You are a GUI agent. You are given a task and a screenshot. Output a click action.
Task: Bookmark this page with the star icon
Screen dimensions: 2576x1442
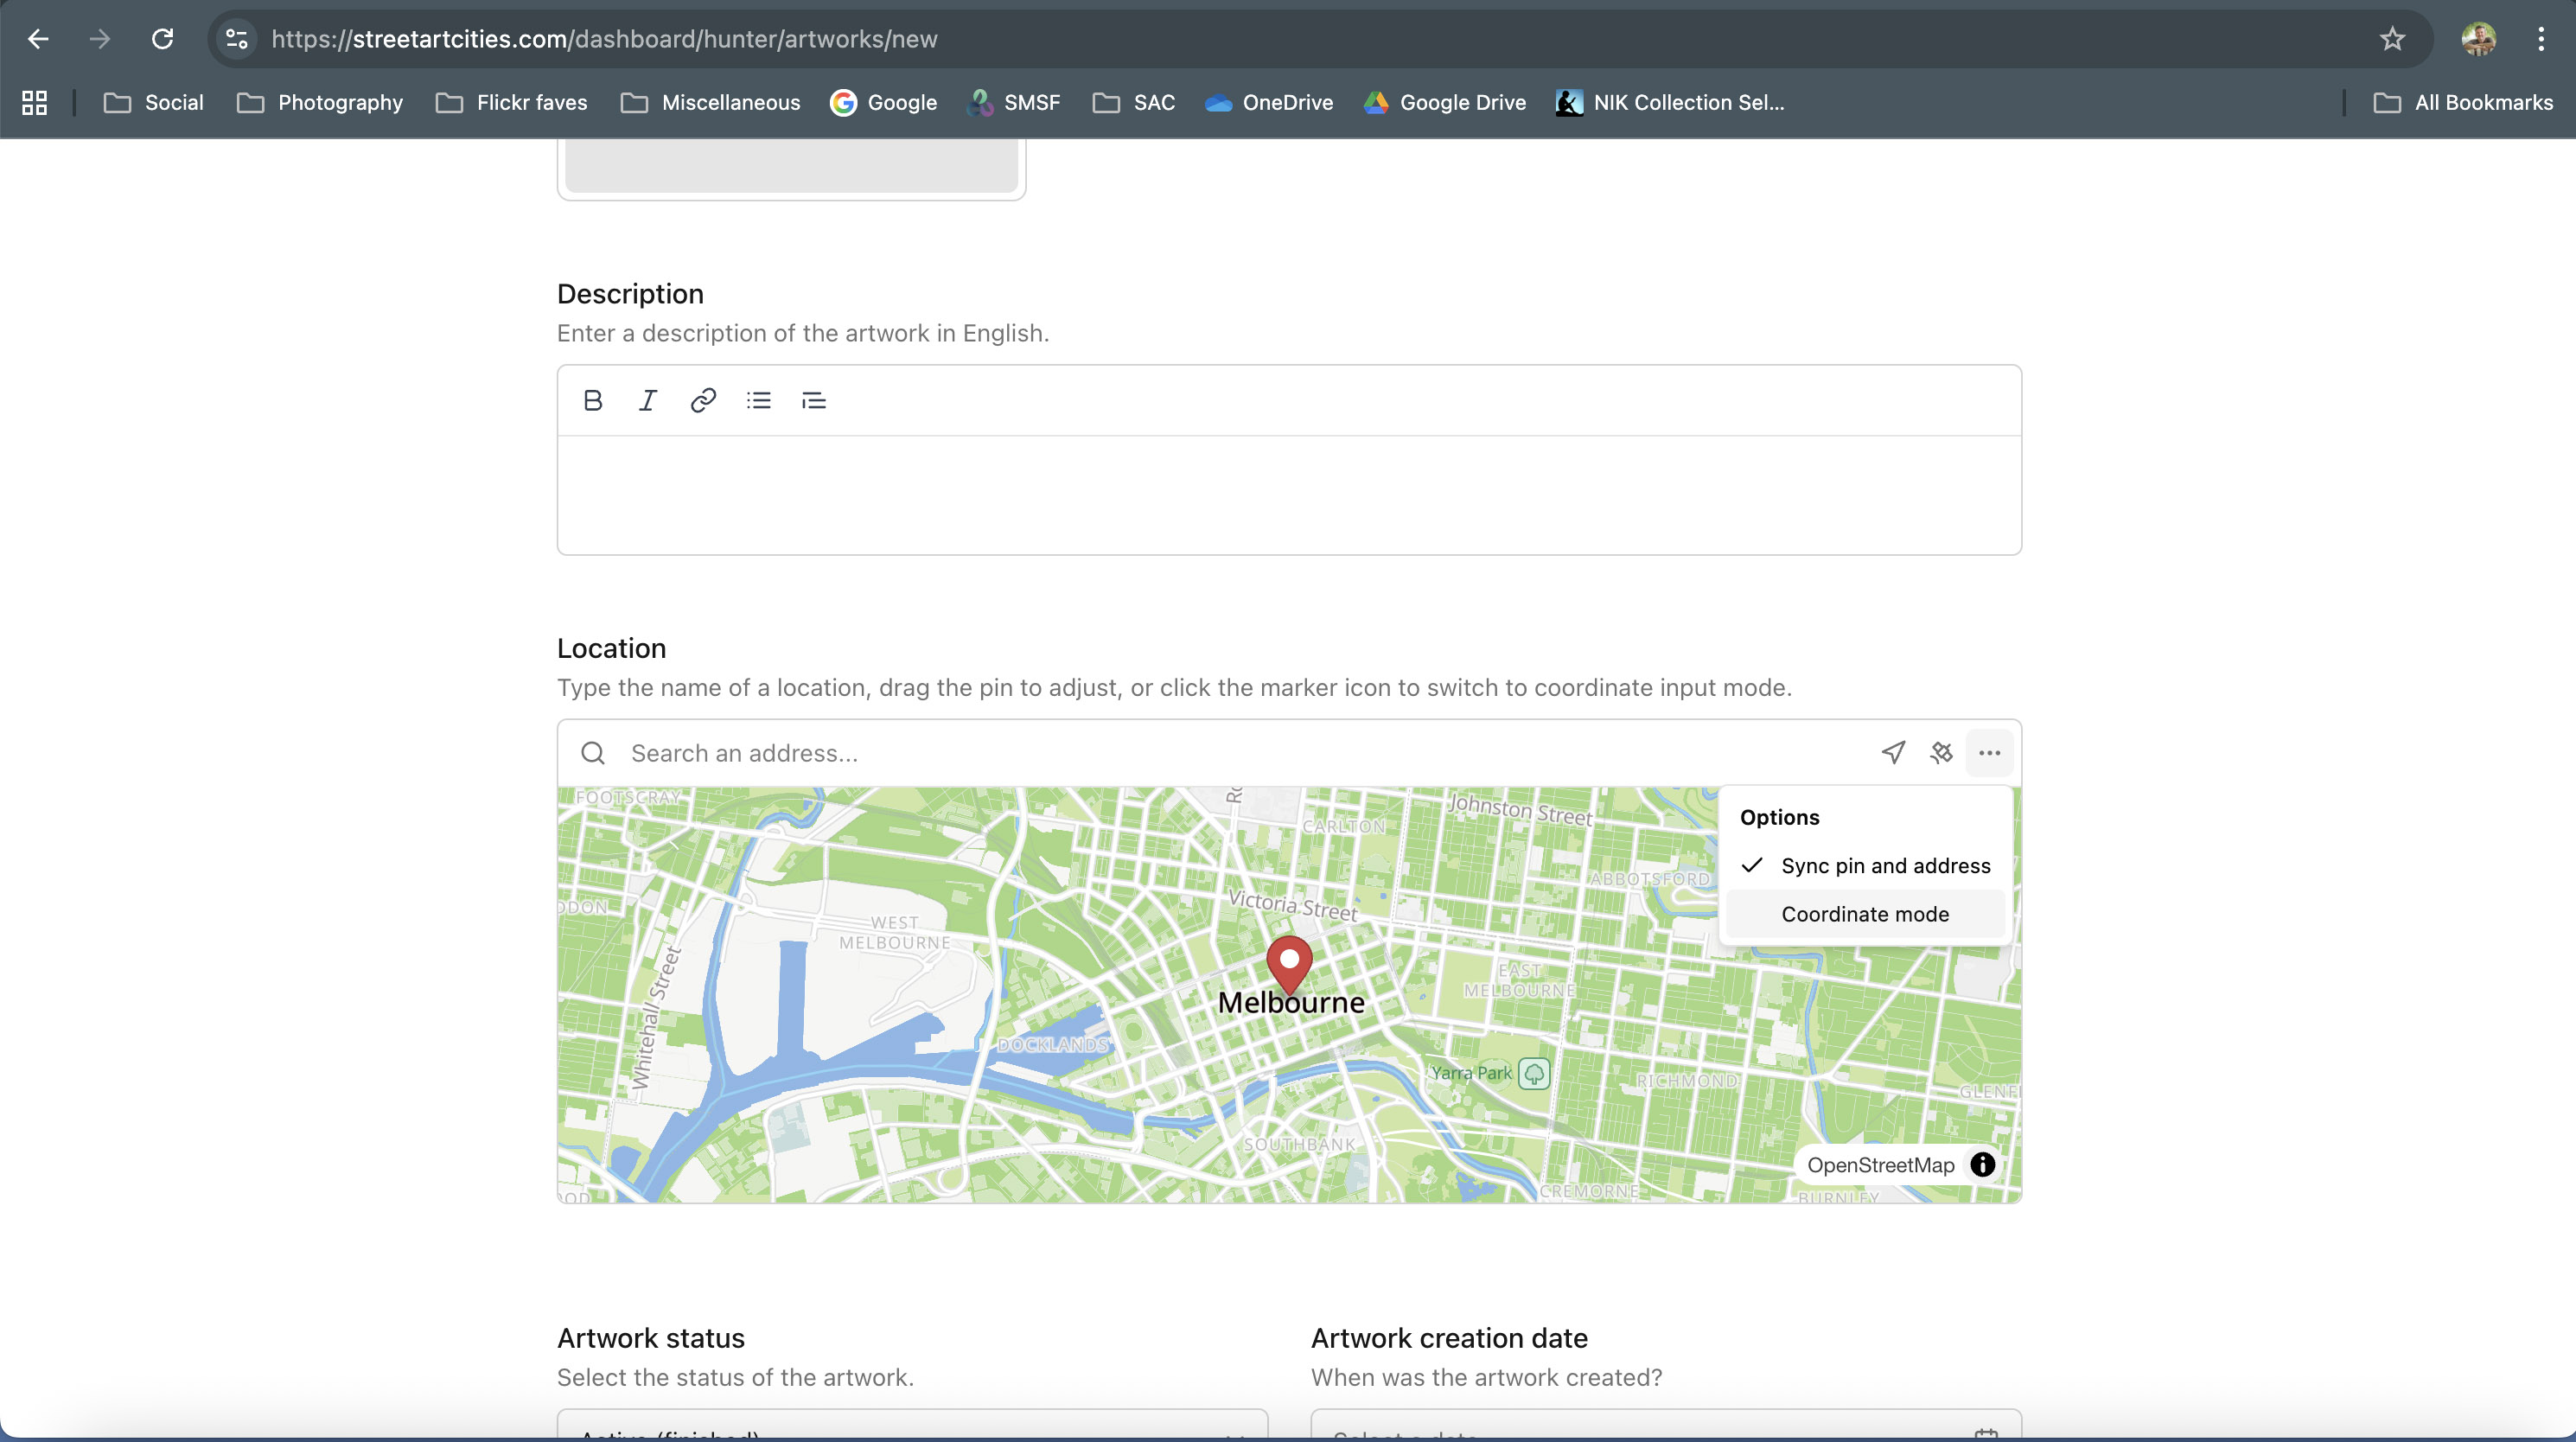2392,39
